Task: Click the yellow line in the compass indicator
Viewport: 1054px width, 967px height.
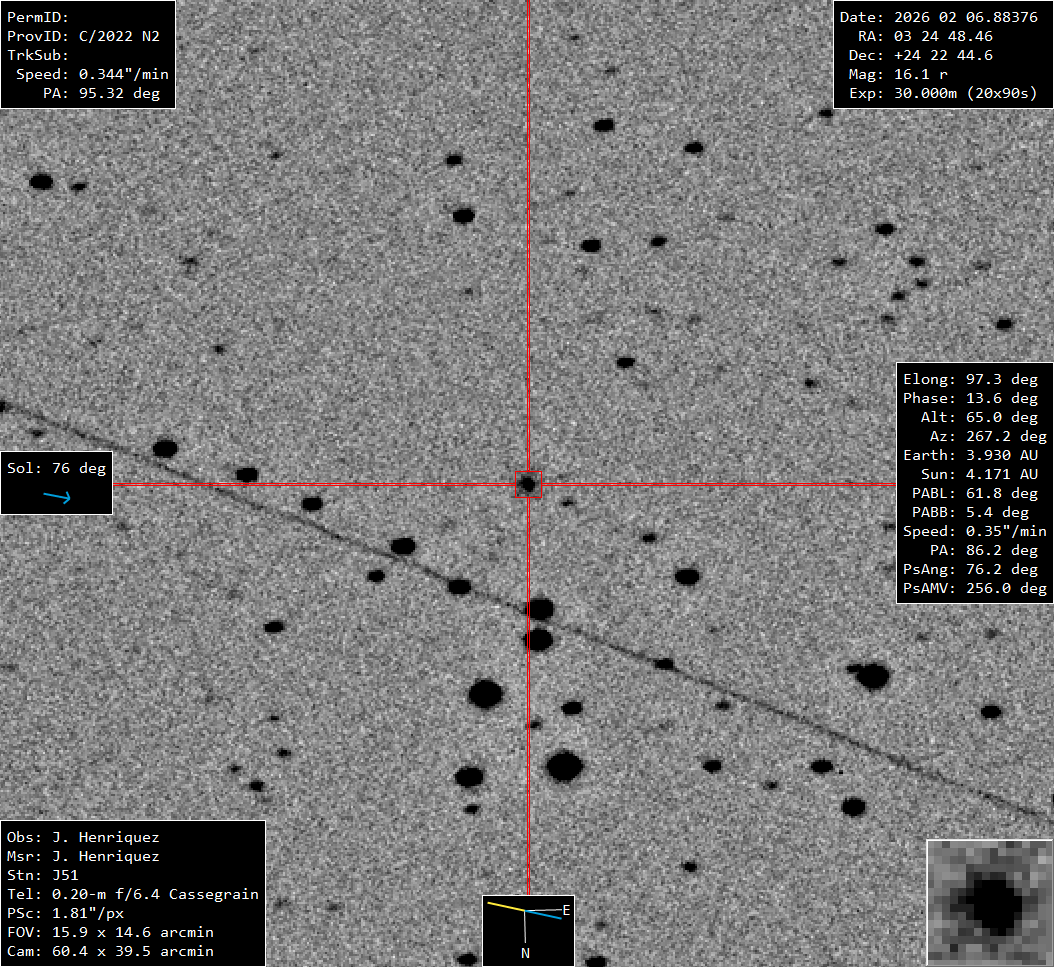Action: [505, 907]
